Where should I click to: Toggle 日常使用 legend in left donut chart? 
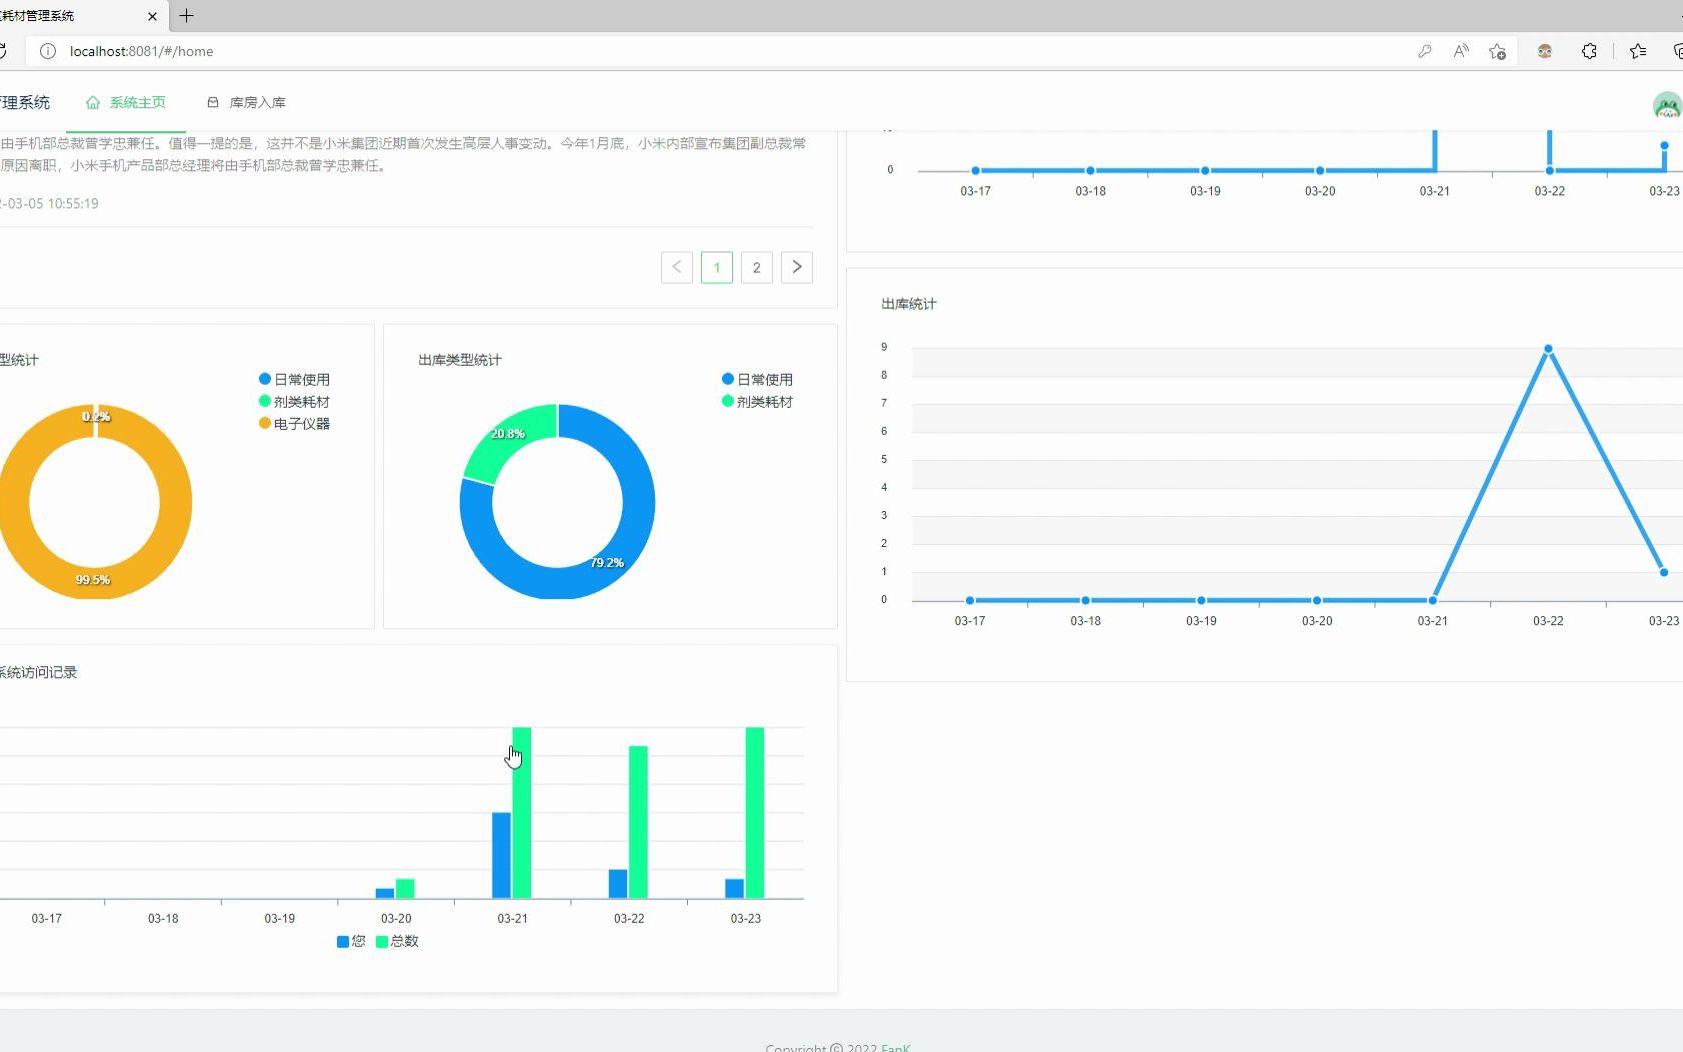coord(294,379)
